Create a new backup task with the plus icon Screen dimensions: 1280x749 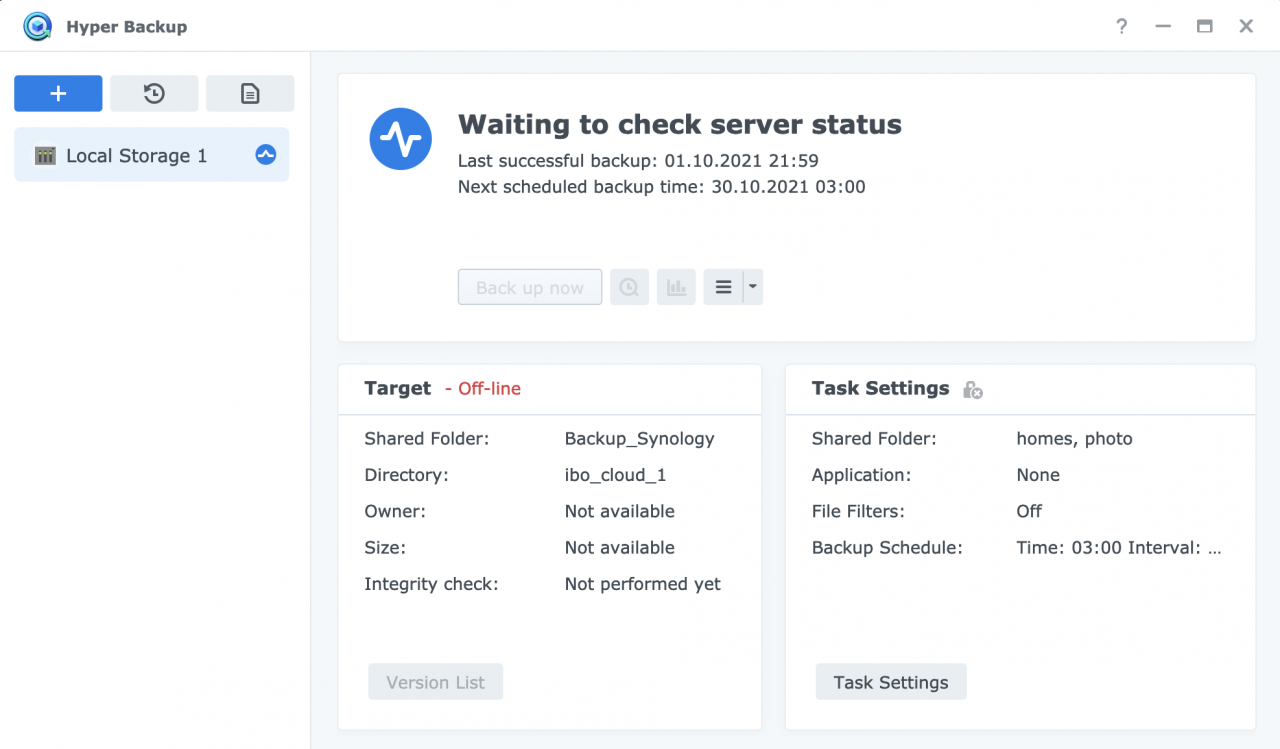tap(57, 93)
